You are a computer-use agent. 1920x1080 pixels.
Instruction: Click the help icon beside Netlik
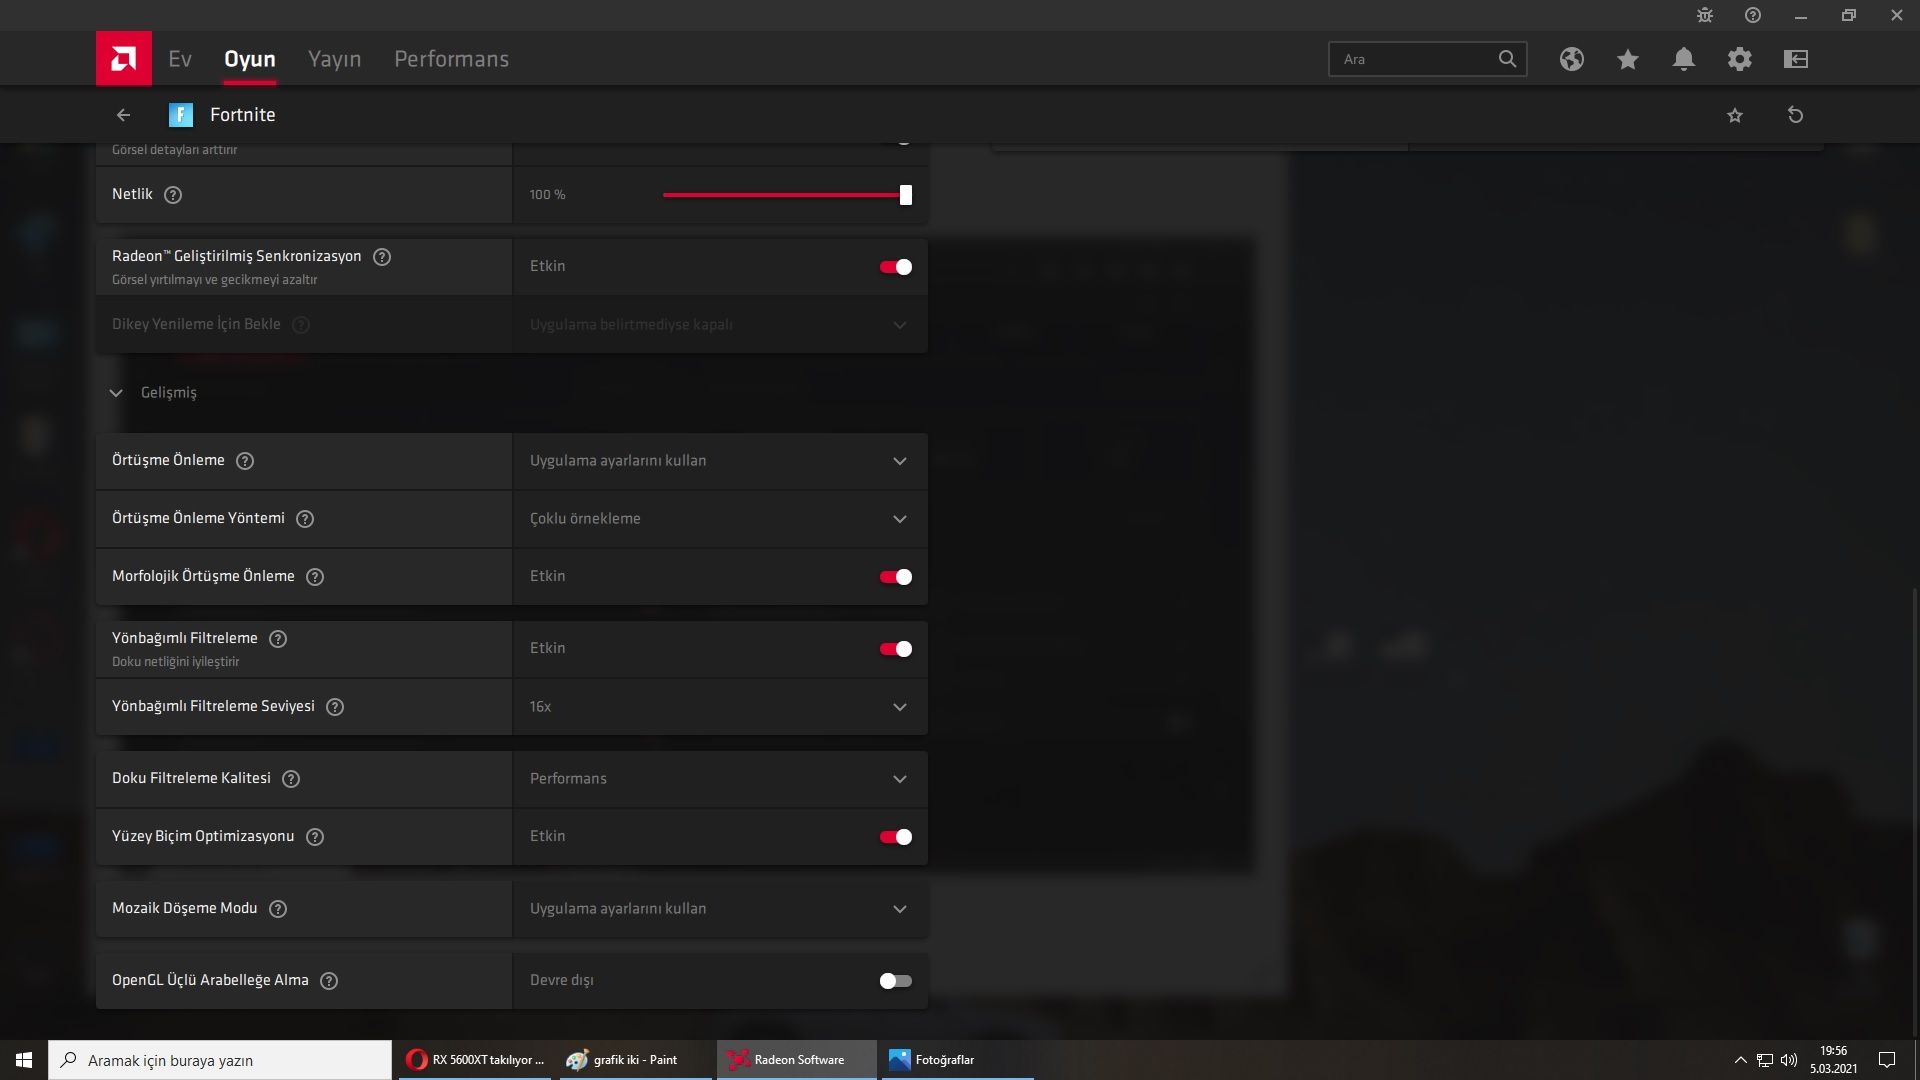(x=173, y=195)
